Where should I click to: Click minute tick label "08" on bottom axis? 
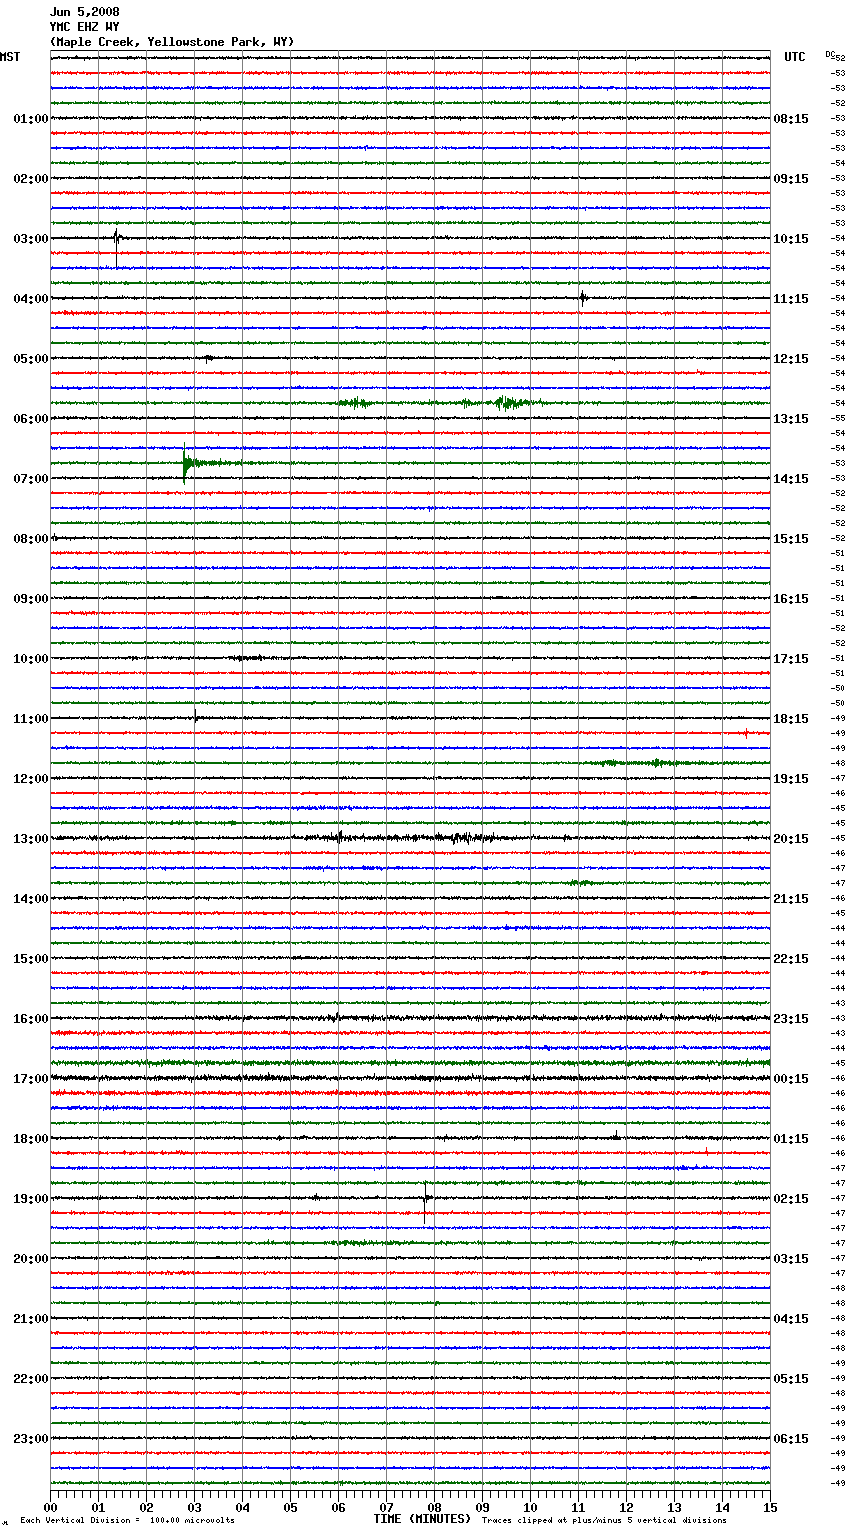point(434,1507)
